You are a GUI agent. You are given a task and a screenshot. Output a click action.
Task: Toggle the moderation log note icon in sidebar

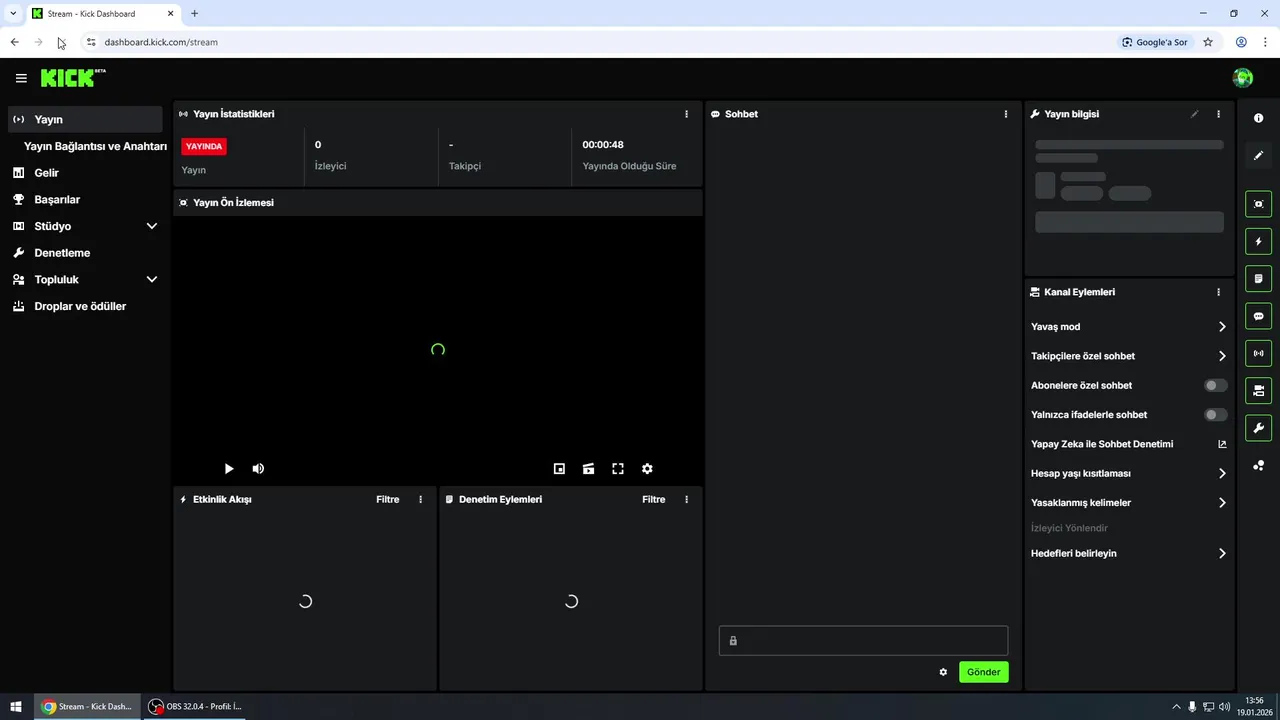click(x=1258, y=278)
